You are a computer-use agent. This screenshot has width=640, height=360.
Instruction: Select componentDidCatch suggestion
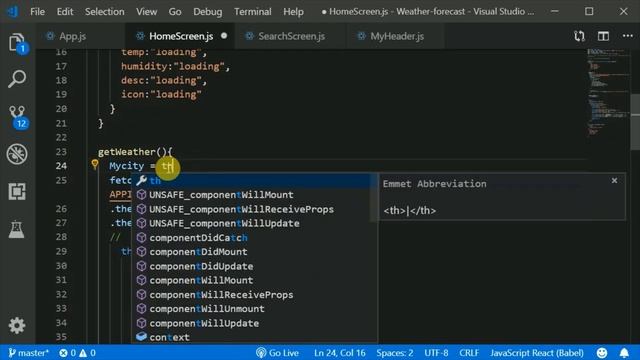pos(251,238)
